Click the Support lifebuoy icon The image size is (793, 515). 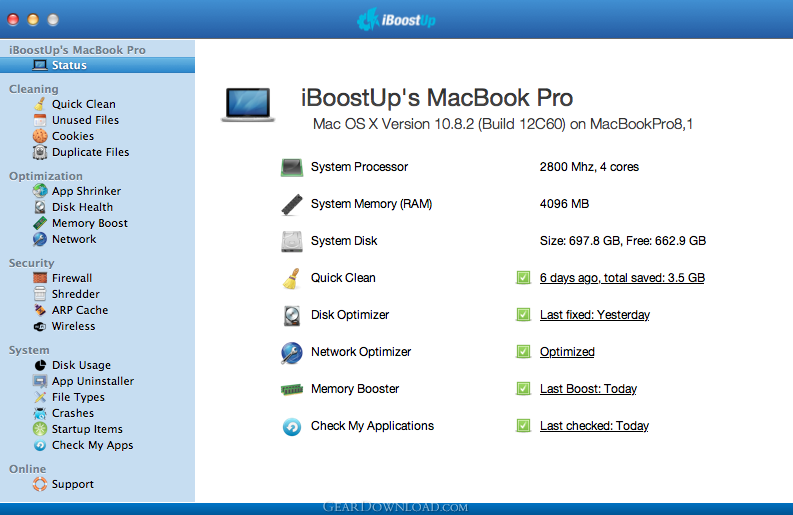coord(40,484)
